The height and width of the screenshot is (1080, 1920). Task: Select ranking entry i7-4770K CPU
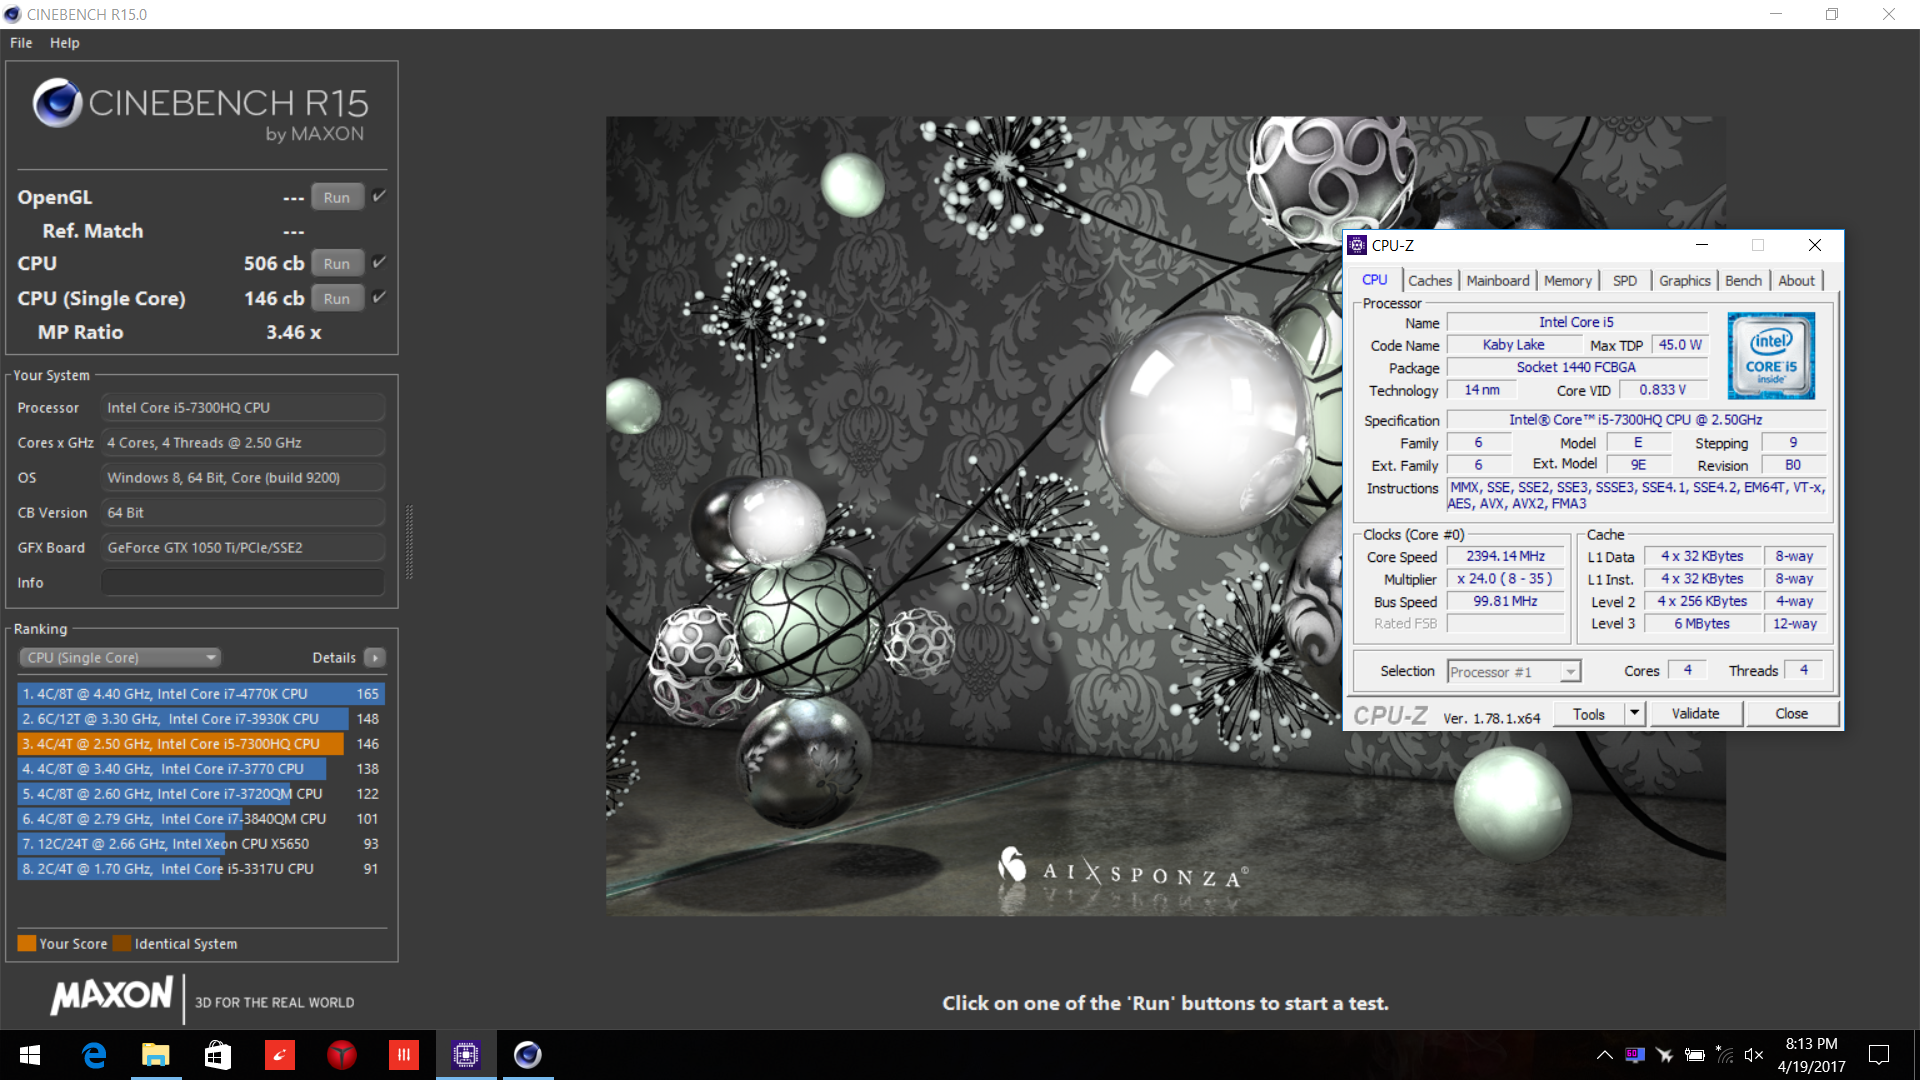[x=201, y=693]
